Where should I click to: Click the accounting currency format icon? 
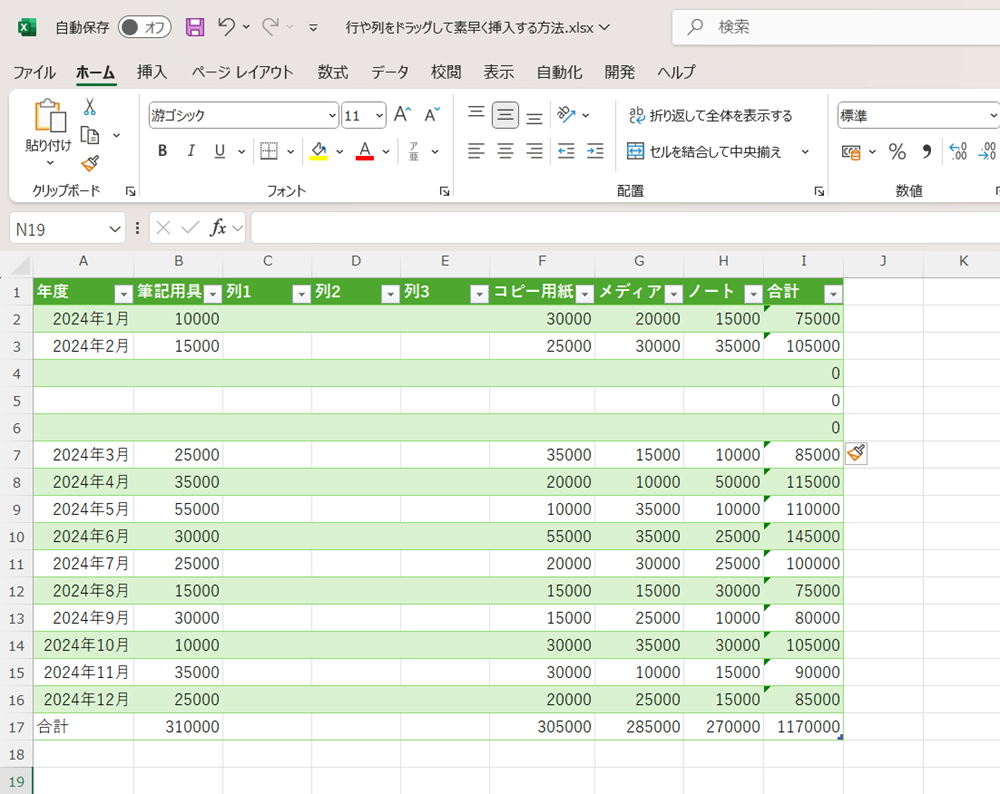851,152
